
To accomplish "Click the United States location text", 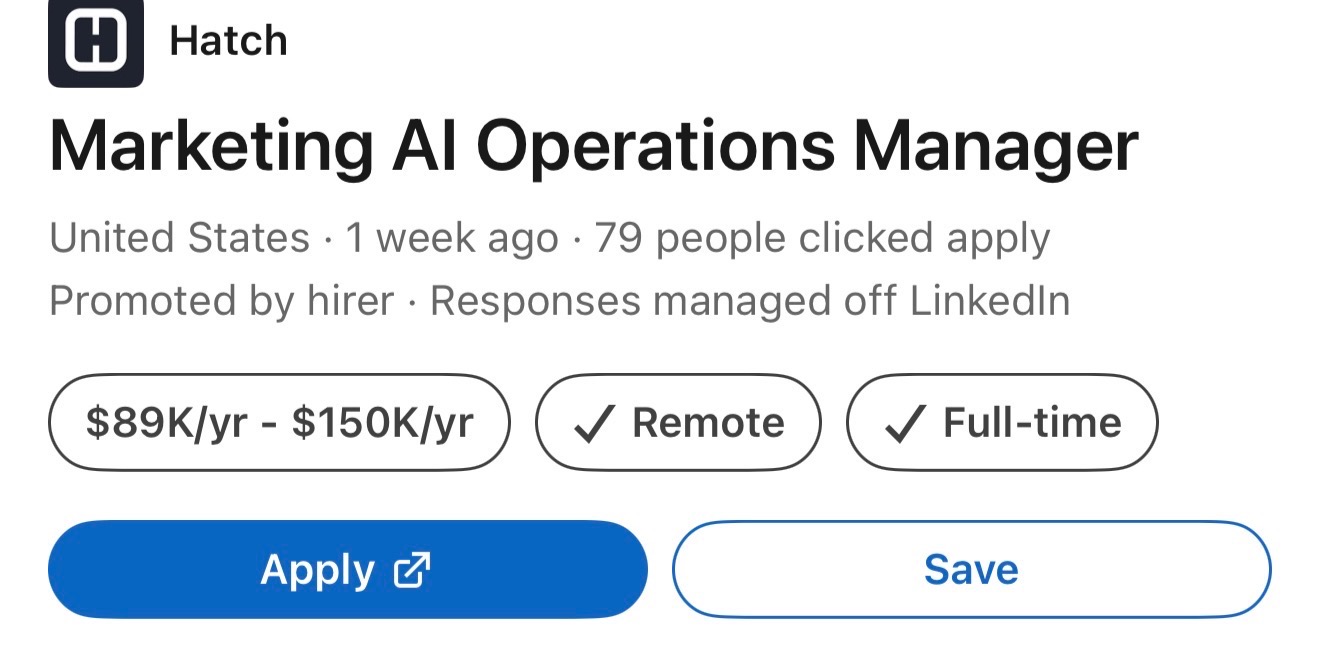I will coord(179,239).
